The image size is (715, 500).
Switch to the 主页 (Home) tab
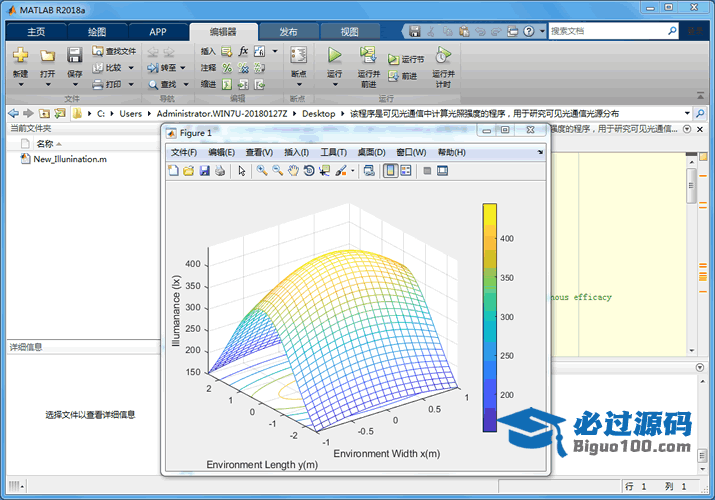[36, 32]
